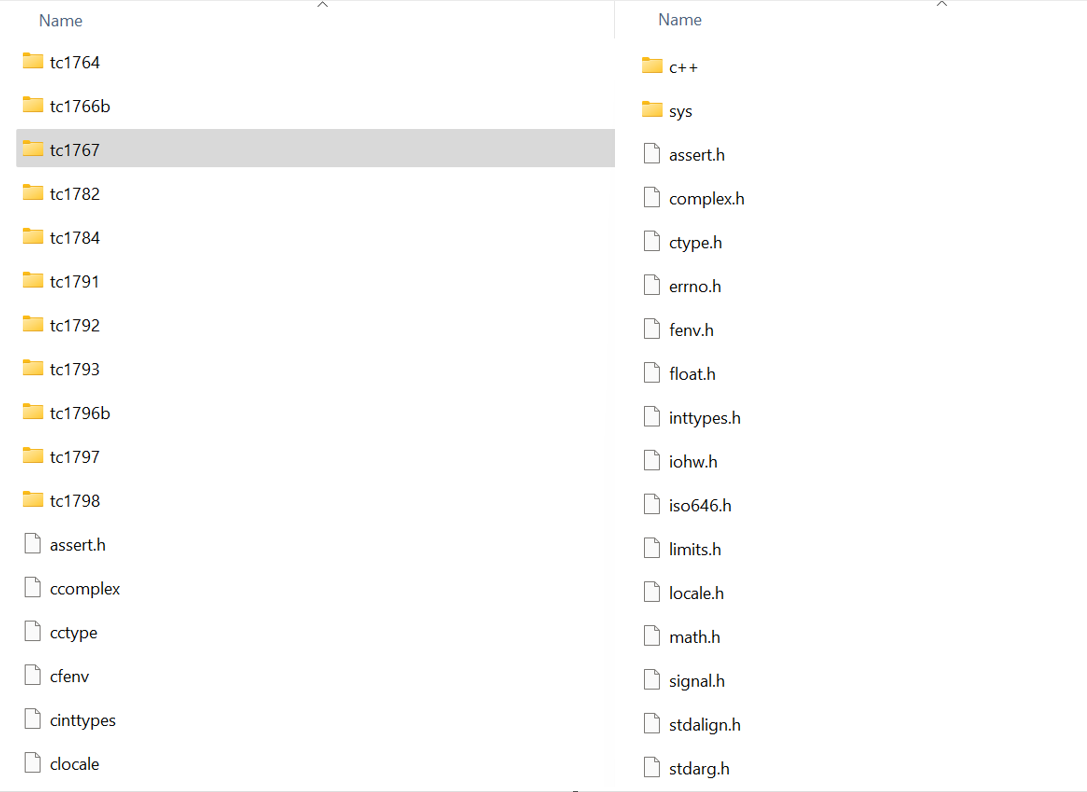Click the iso646.h file icon
The image size is (1087, 792).
coord(652,505)
